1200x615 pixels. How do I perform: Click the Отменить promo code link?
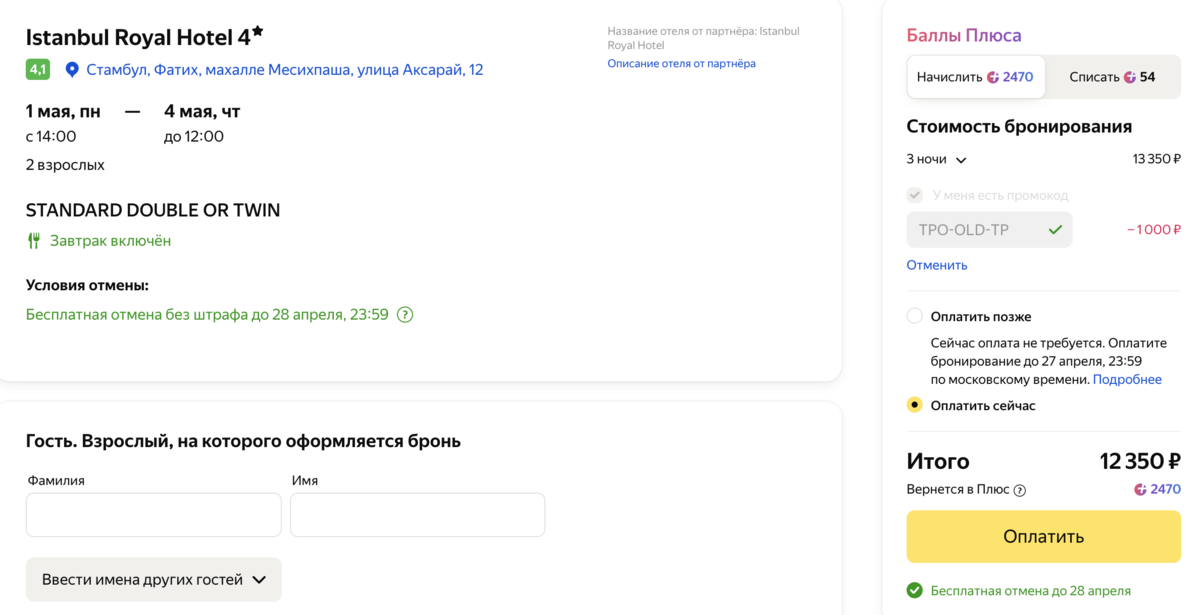(x=937, y=265)
